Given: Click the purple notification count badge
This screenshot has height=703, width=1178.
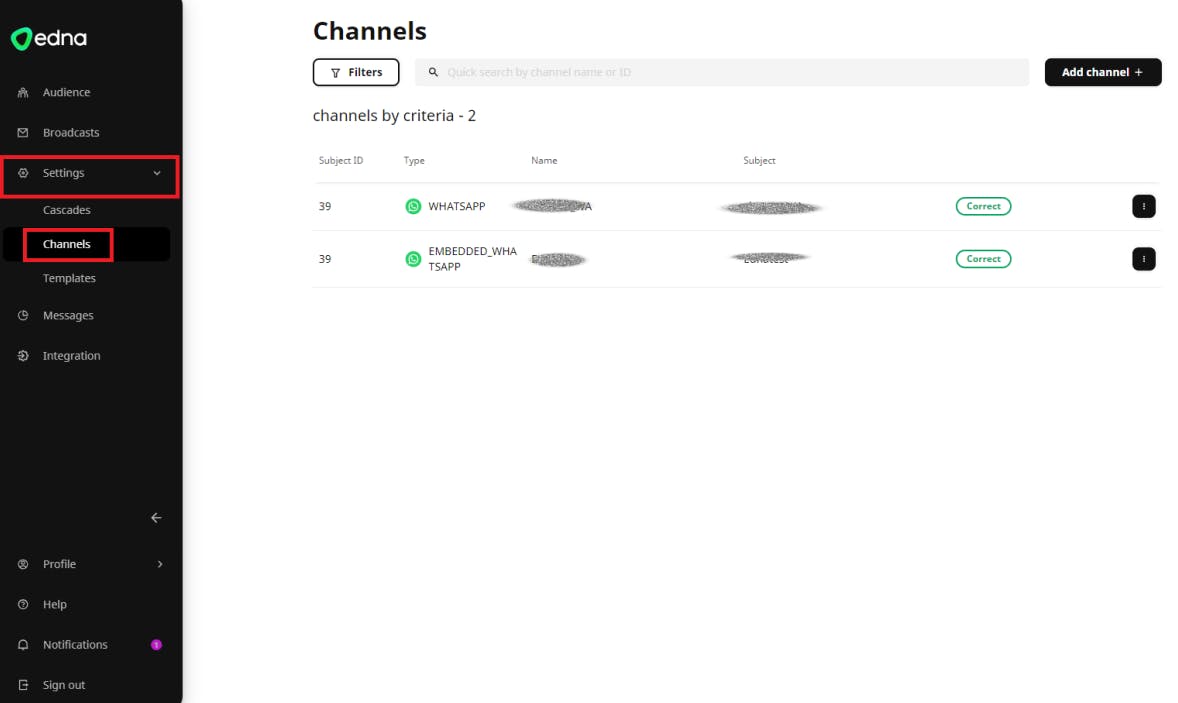Looking at the screenshot, I should (156, 644).
